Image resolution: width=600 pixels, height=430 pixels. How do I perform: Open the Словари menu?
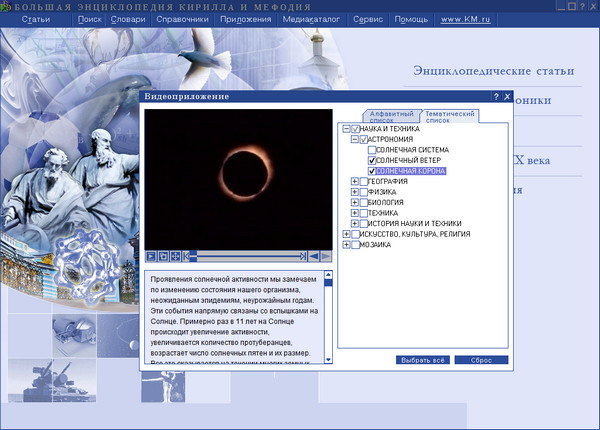pos(127,19)
